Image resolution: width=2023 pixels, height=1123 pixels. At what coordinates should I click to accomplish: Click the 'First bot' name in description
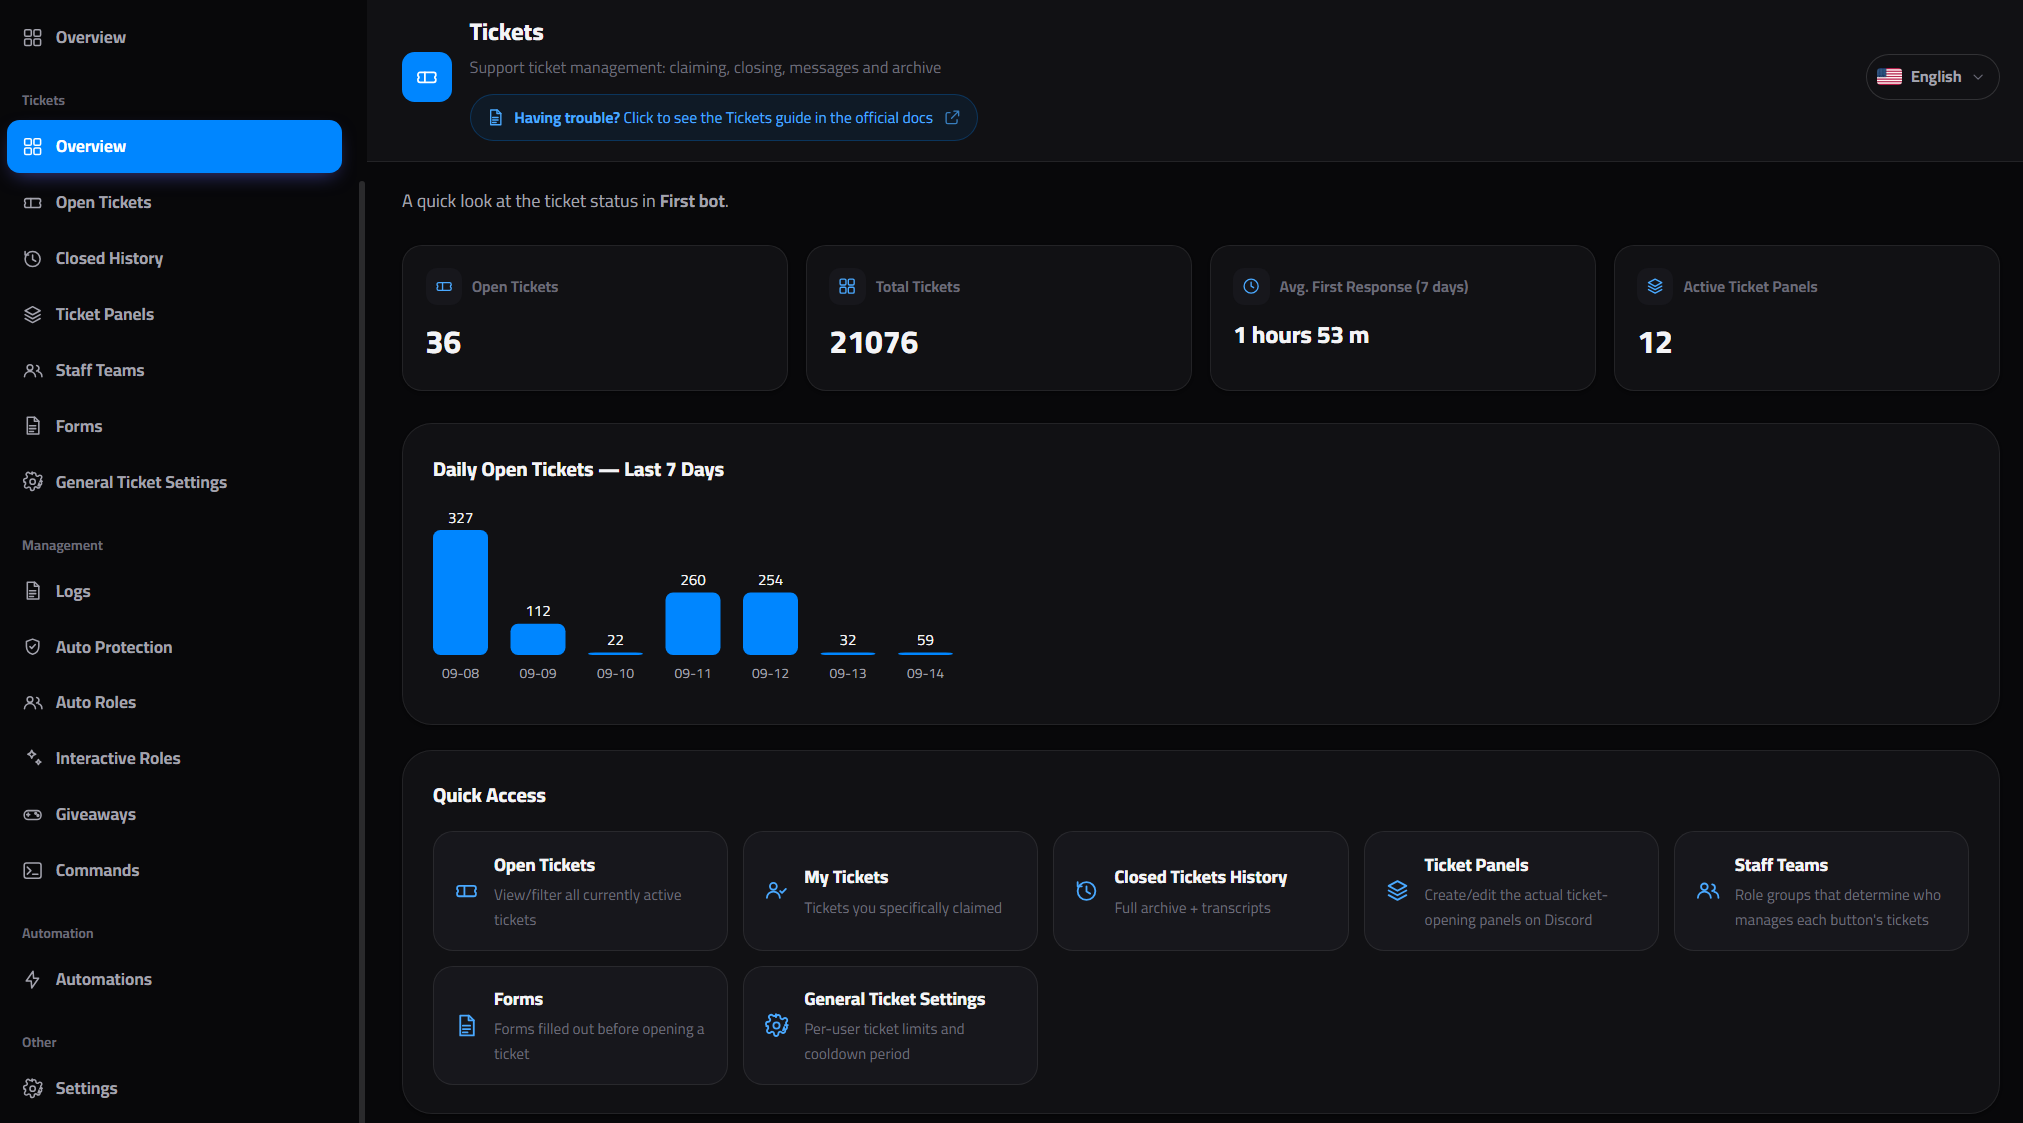pos(692,201)
